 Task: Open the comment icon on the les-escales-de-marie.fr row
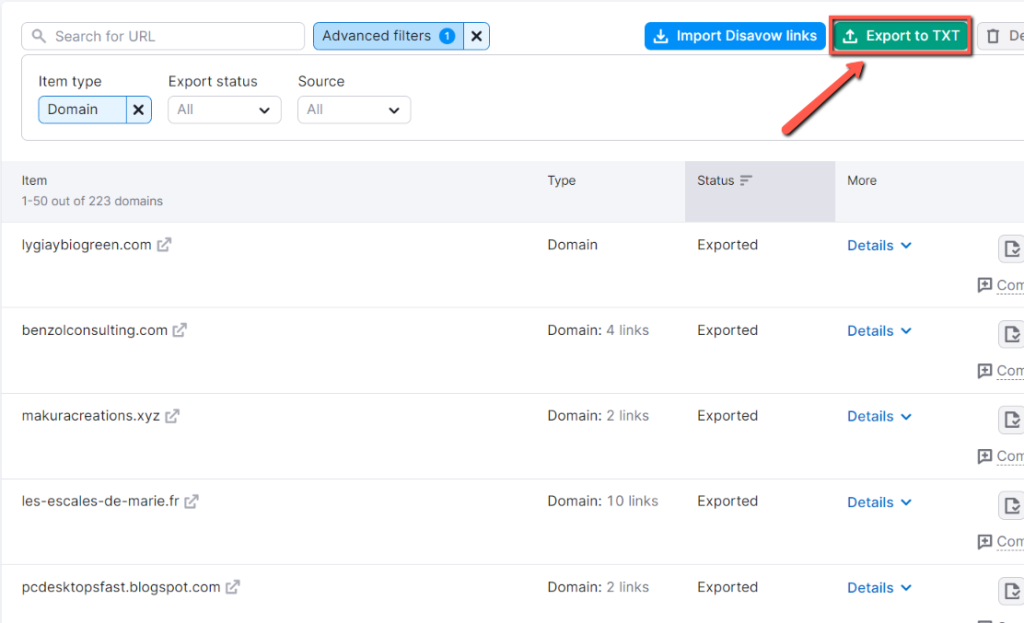986,541
